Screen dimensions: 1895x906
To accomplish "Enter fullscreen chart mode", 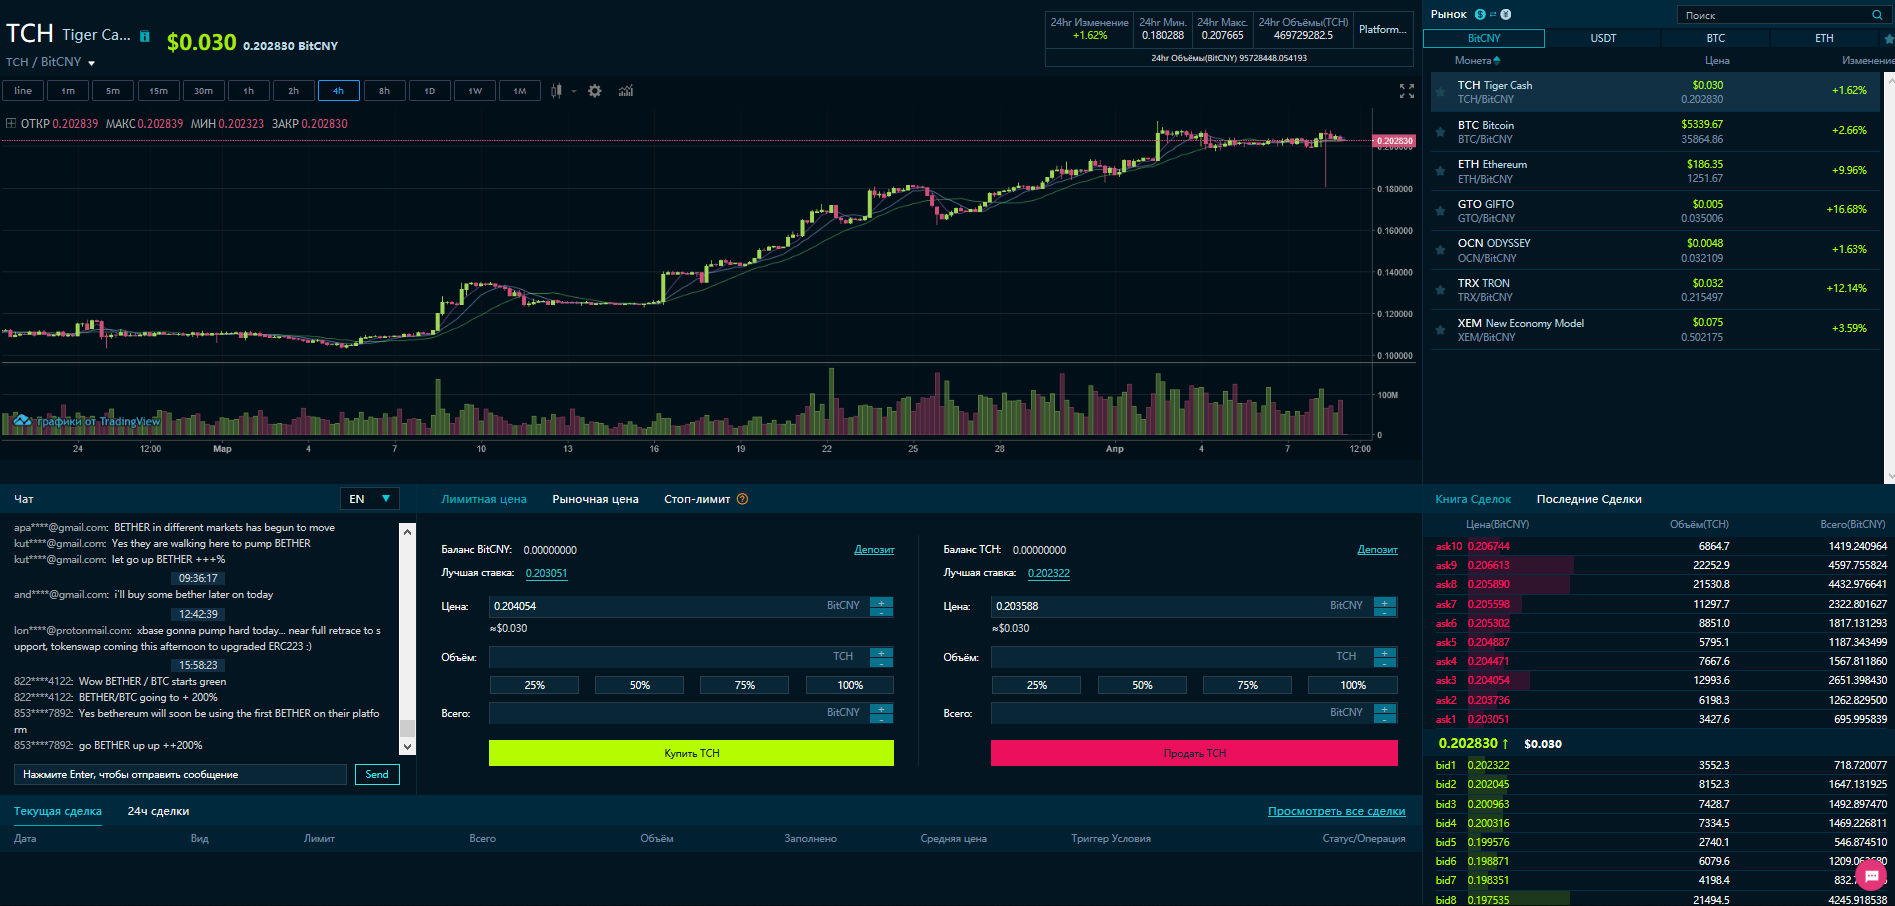I will coord(1406,91).
